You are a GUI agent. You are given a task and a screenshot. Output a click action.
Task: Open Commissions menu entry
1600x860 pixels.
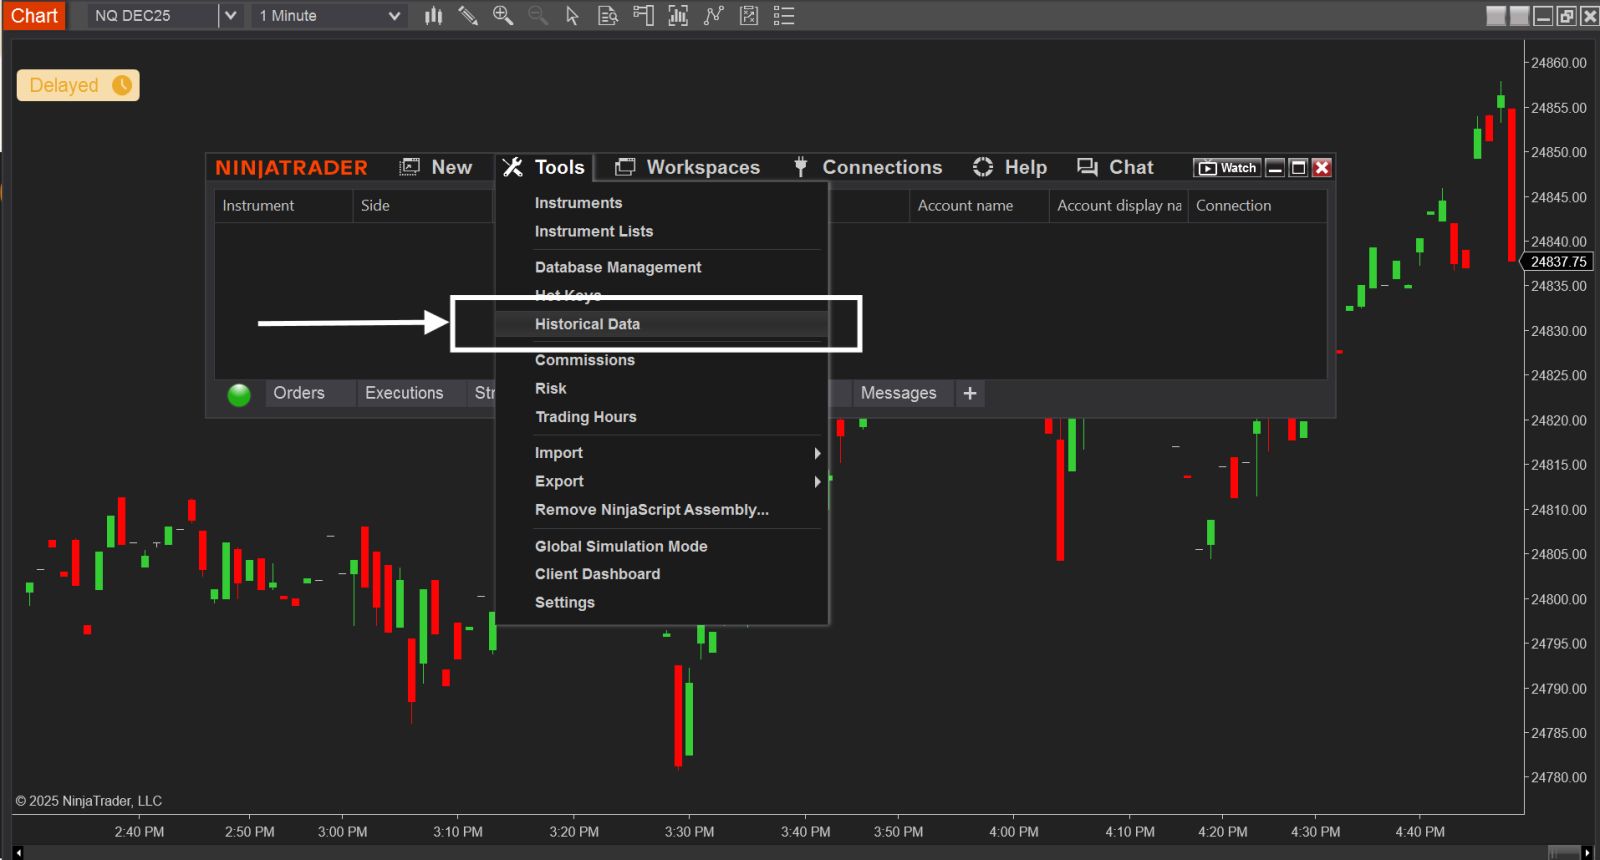pos(585,360)
